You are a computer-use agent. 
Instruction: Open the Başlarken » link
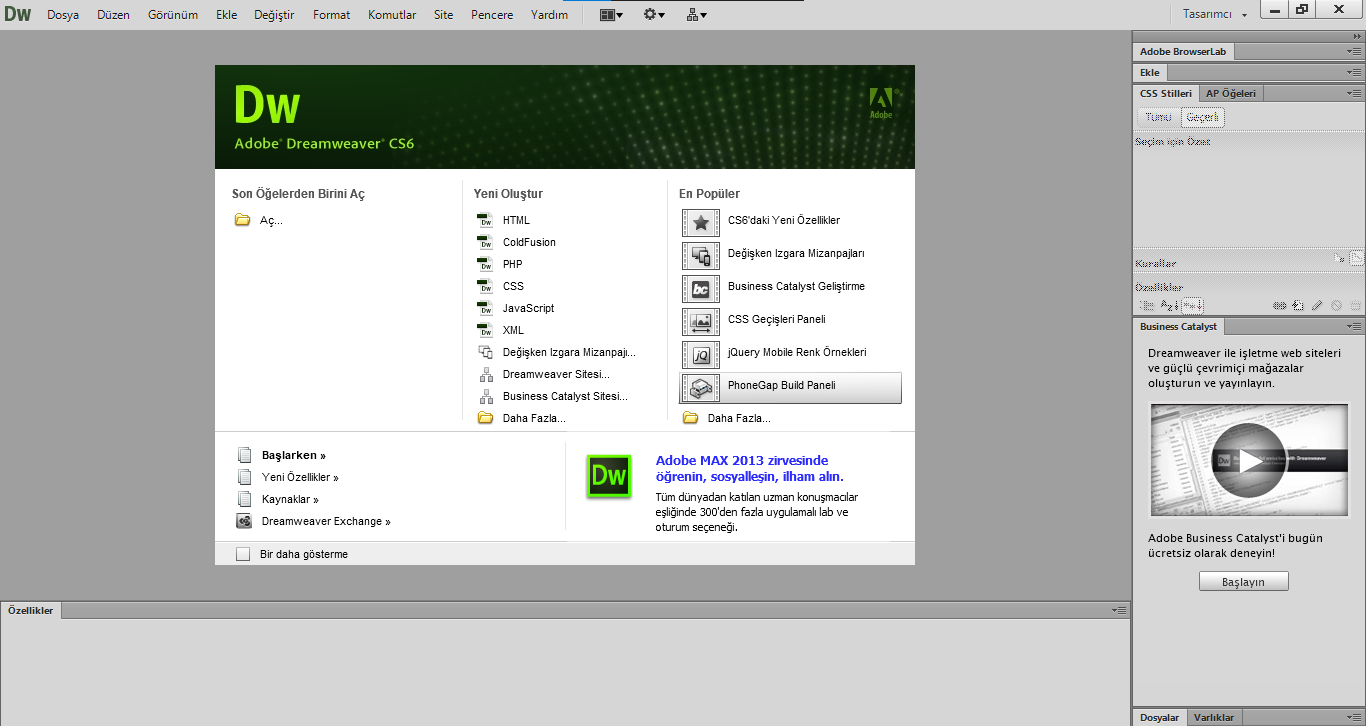(294, 455)
